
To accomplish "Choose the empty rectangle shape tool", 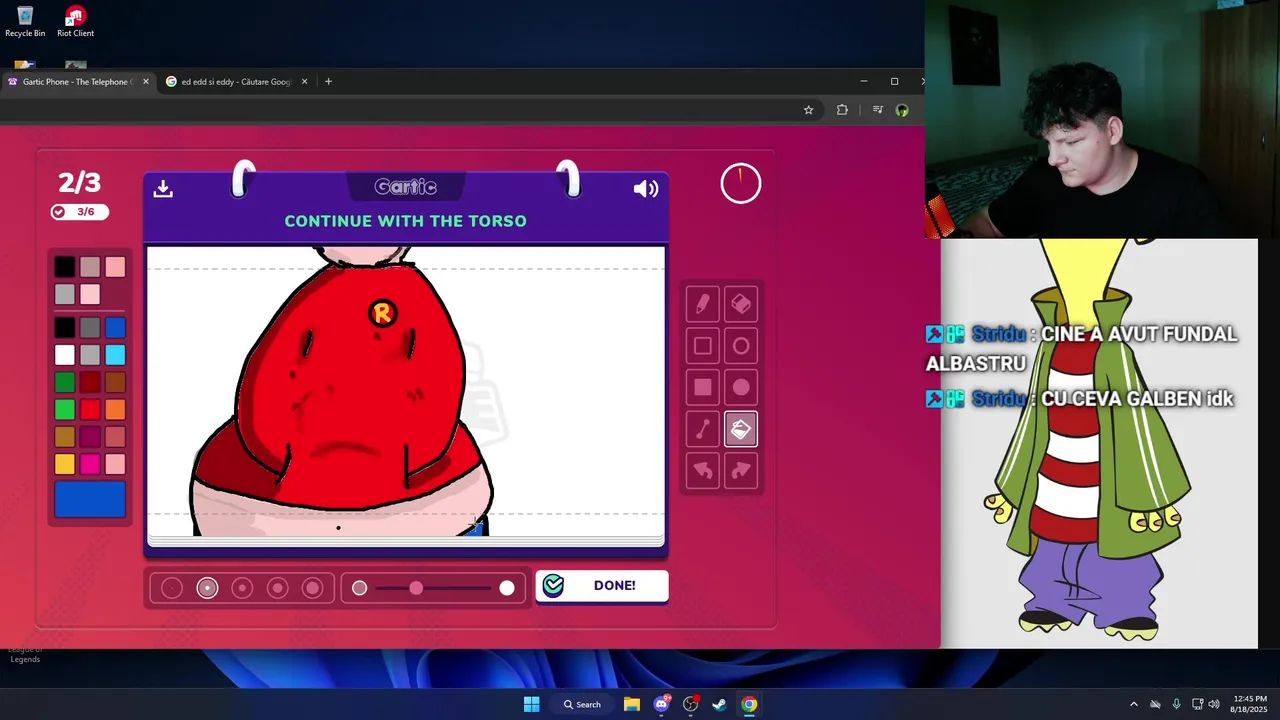I will tap(703, 346).
